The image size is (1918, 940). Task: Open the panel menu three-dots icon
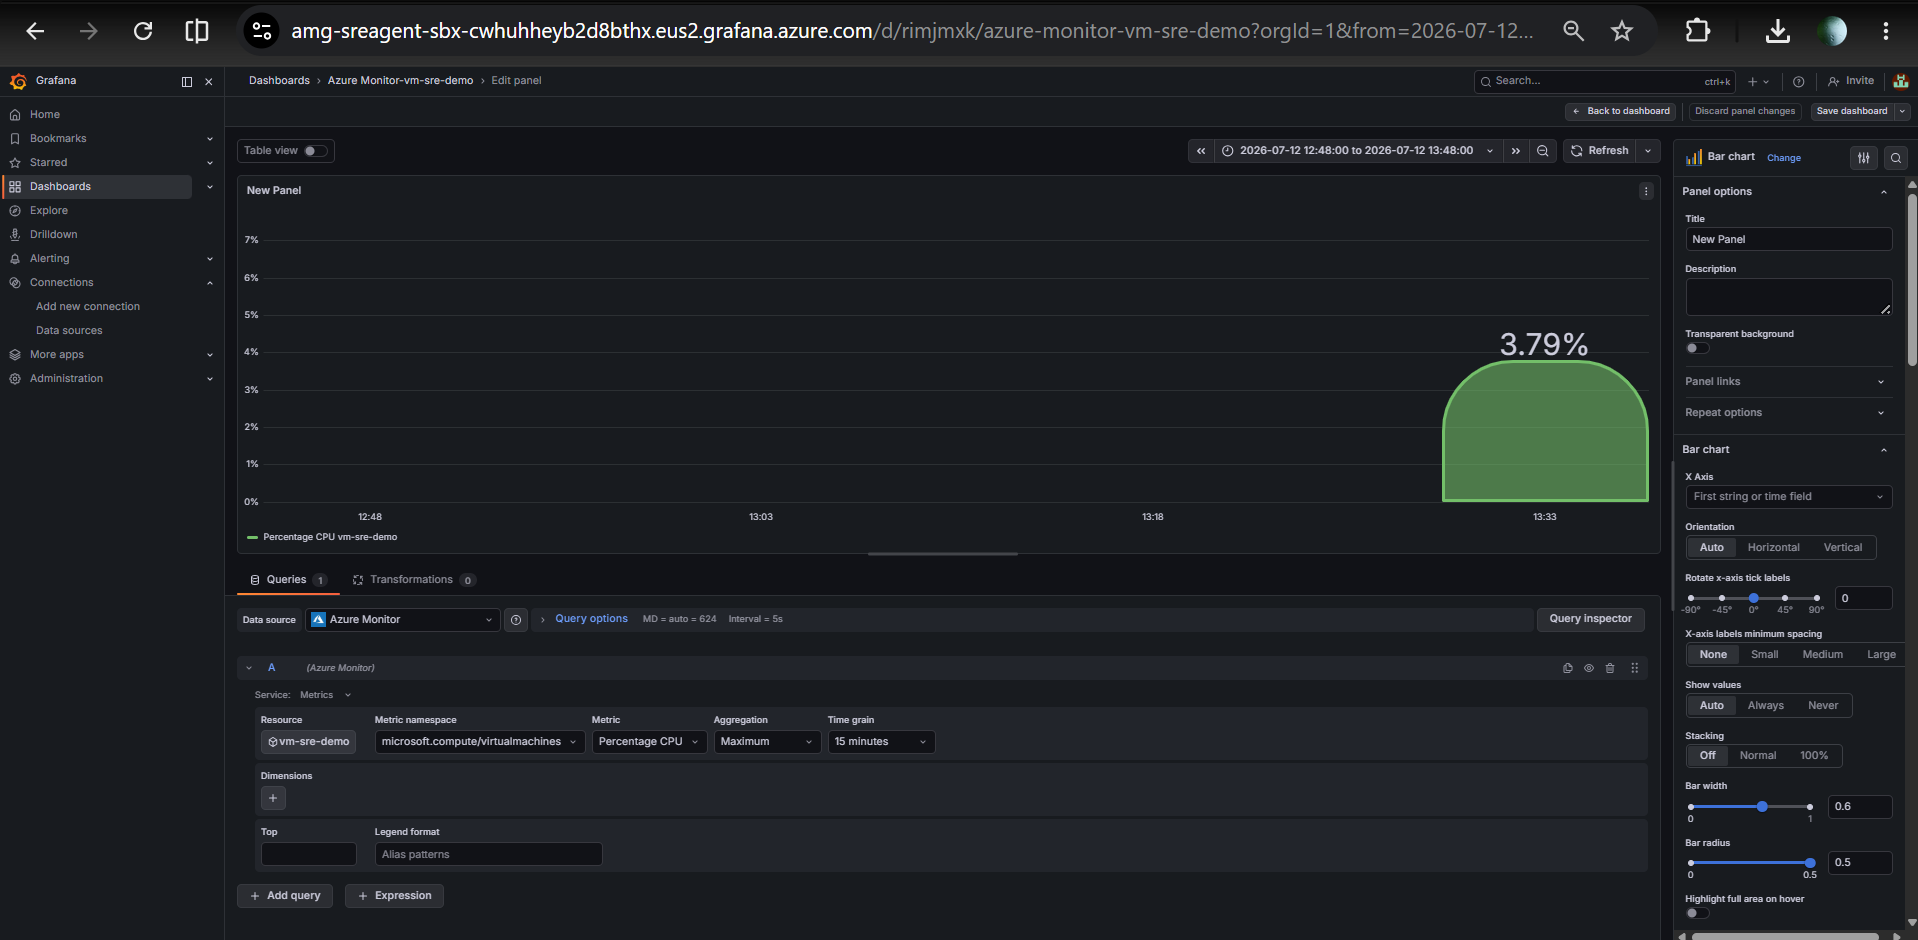pyautogui.click(x=1646, y=191)
